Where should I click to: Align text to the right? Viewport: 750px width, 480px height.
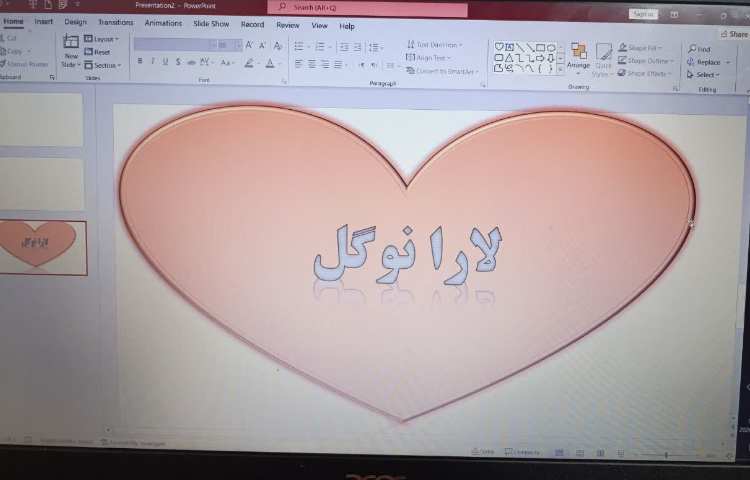click(325, 64)
